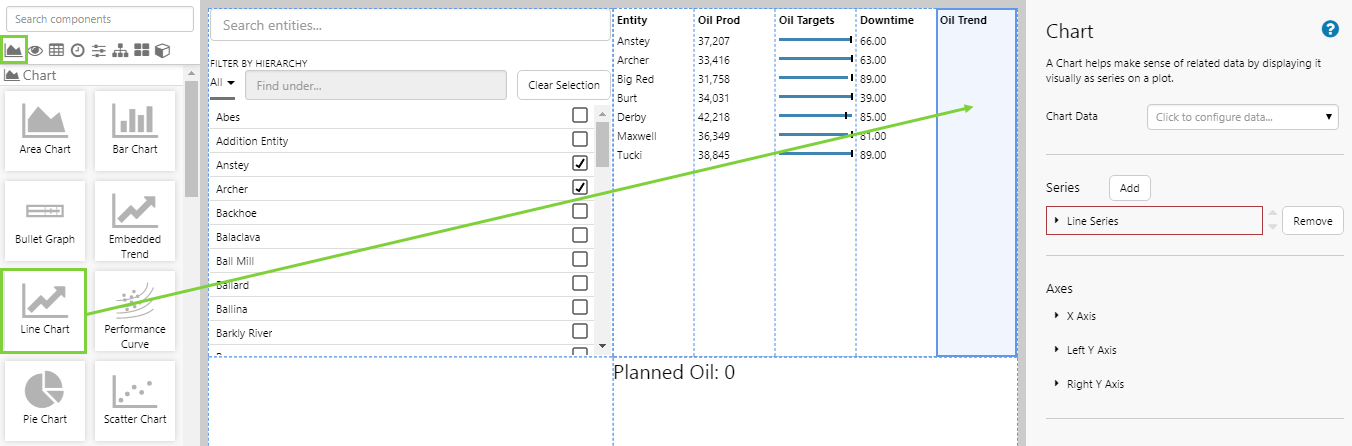Expand the Line Series item
This screenshot has height=446, width=1352.
[1057, 221]
